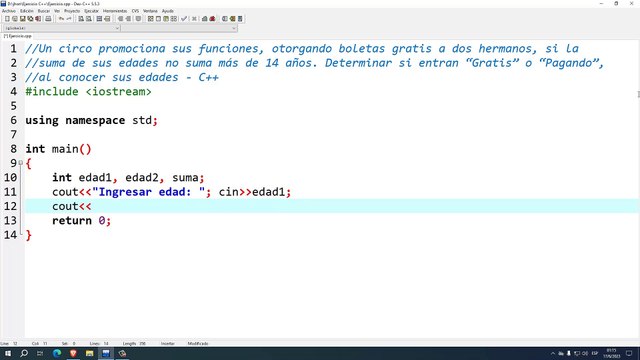Place cursor after cout<< on line 12

click(x=92, y=206)
